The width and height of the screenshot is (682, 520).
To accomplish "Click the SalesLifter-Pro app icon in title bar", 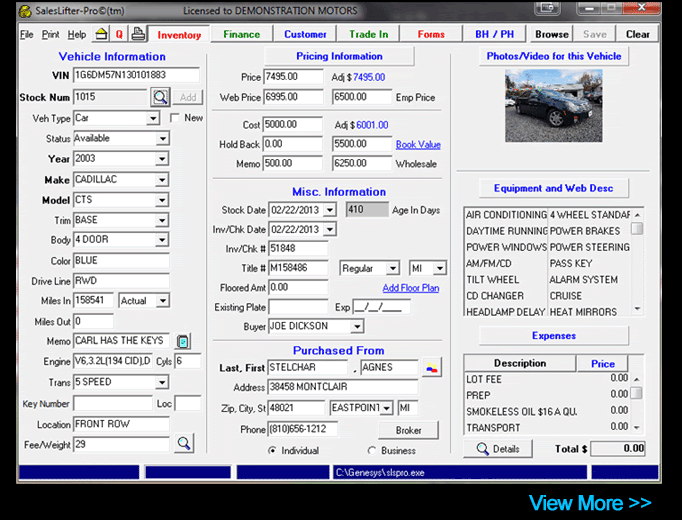I will coord(25,11).
